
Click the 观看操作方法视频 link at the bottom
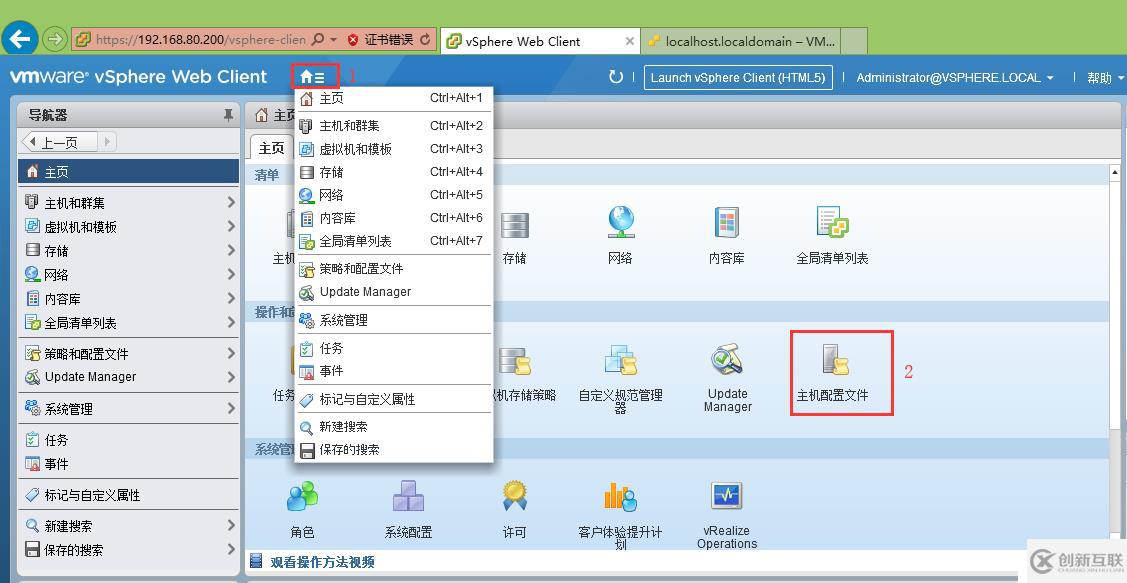coord(320,561)
